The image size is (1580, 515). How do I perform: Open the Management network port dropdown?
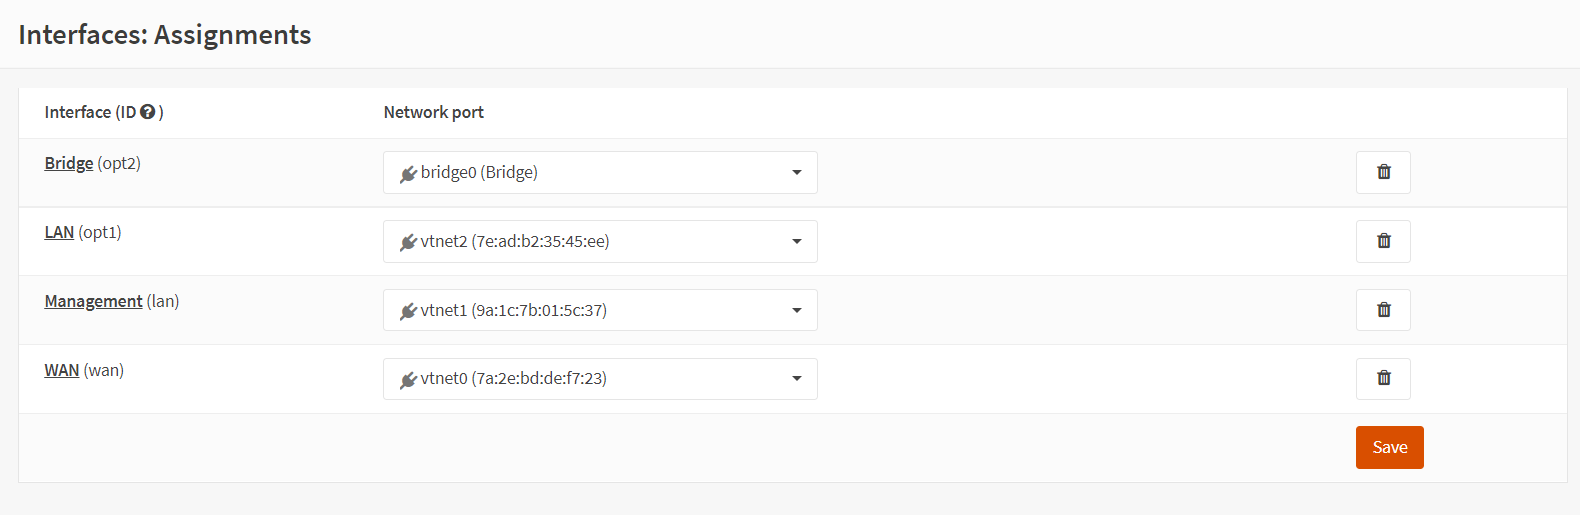(x=600, y=310)
